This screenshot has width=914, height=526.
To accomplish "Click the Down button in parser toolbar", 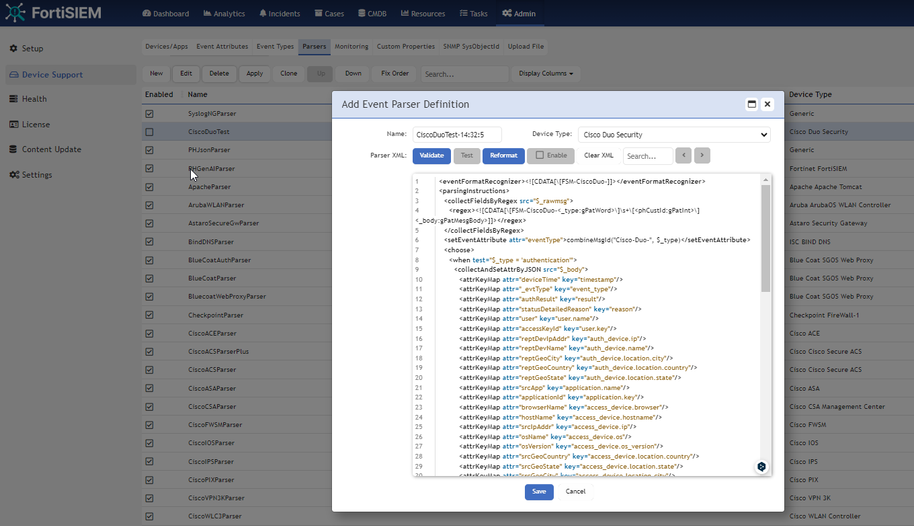I will coord(353,73).
